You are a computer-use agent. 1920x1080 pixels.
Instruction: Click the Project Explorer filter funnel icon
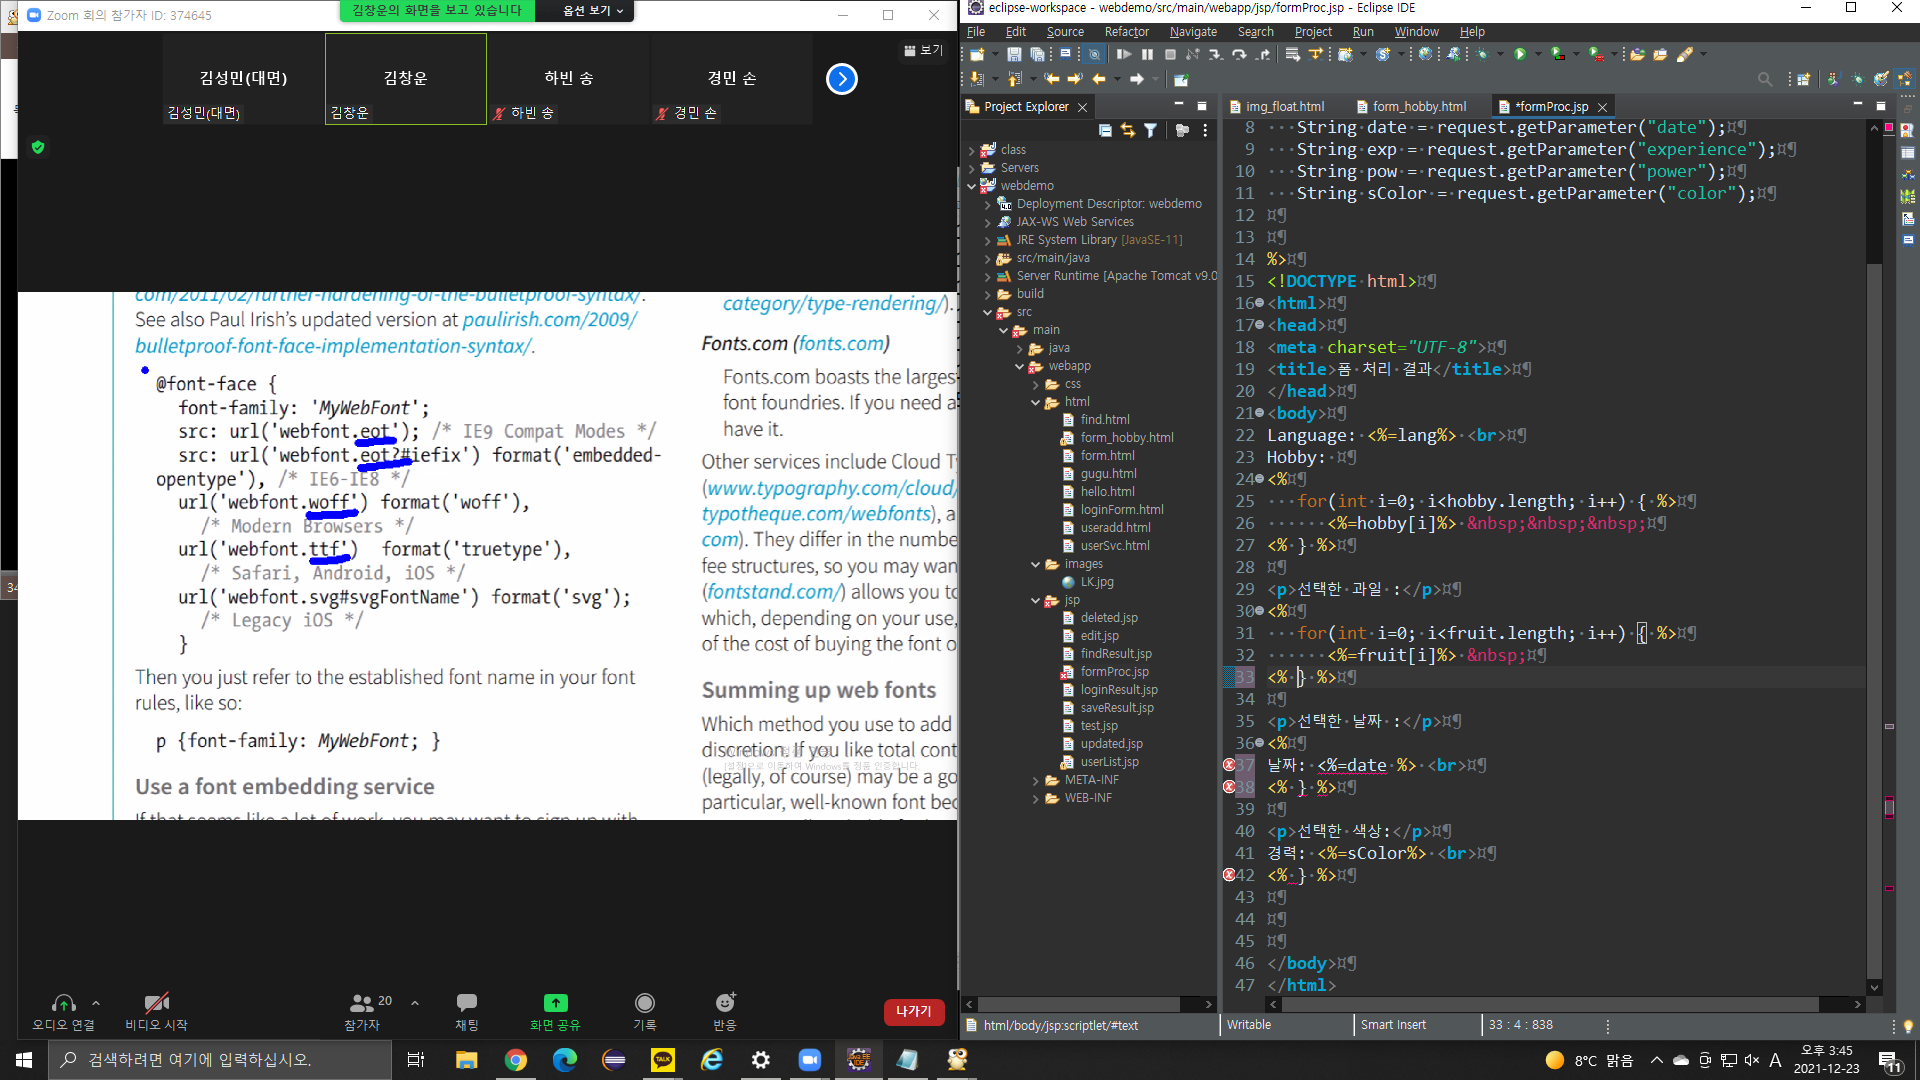click(x=1150, y=130)
